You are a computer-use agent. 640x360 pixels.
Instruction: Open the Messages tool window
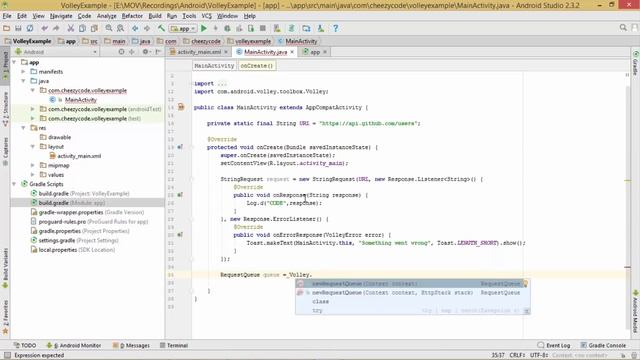click(x=131, y=345)
